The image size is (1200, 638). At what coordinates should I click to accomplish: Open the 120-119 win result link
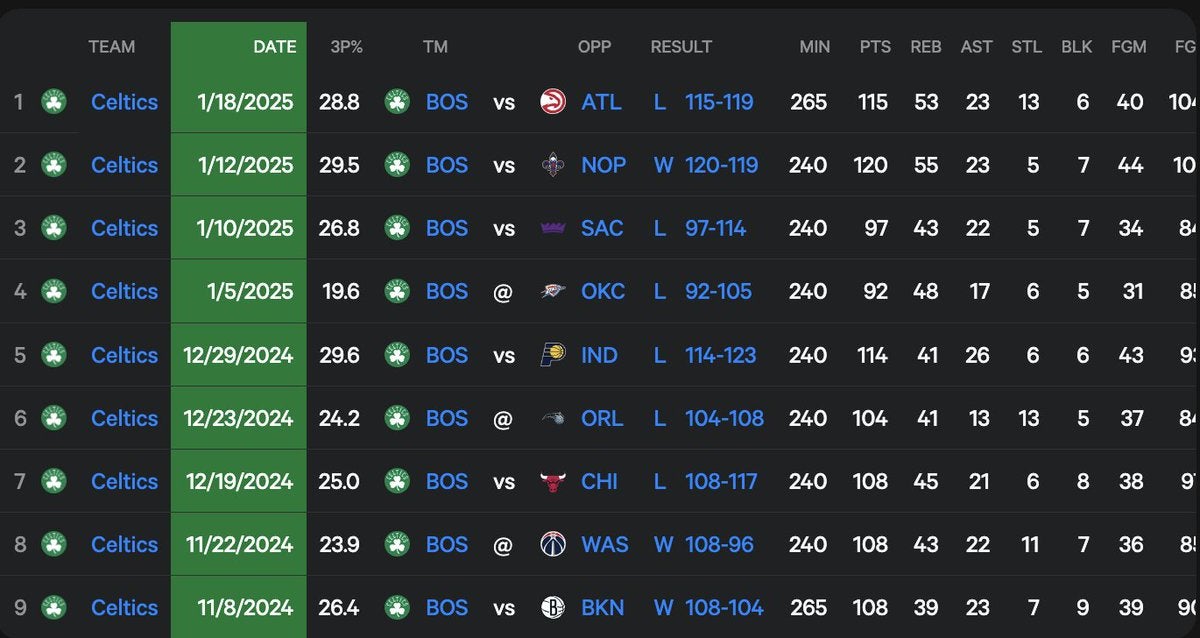(x=721, y=165)
